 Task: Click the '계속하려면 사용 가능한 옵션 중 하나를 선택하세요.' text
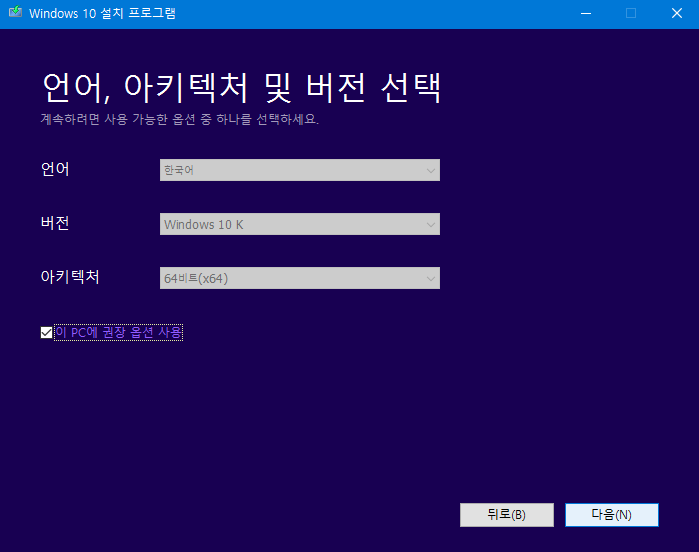coord(180,119)
